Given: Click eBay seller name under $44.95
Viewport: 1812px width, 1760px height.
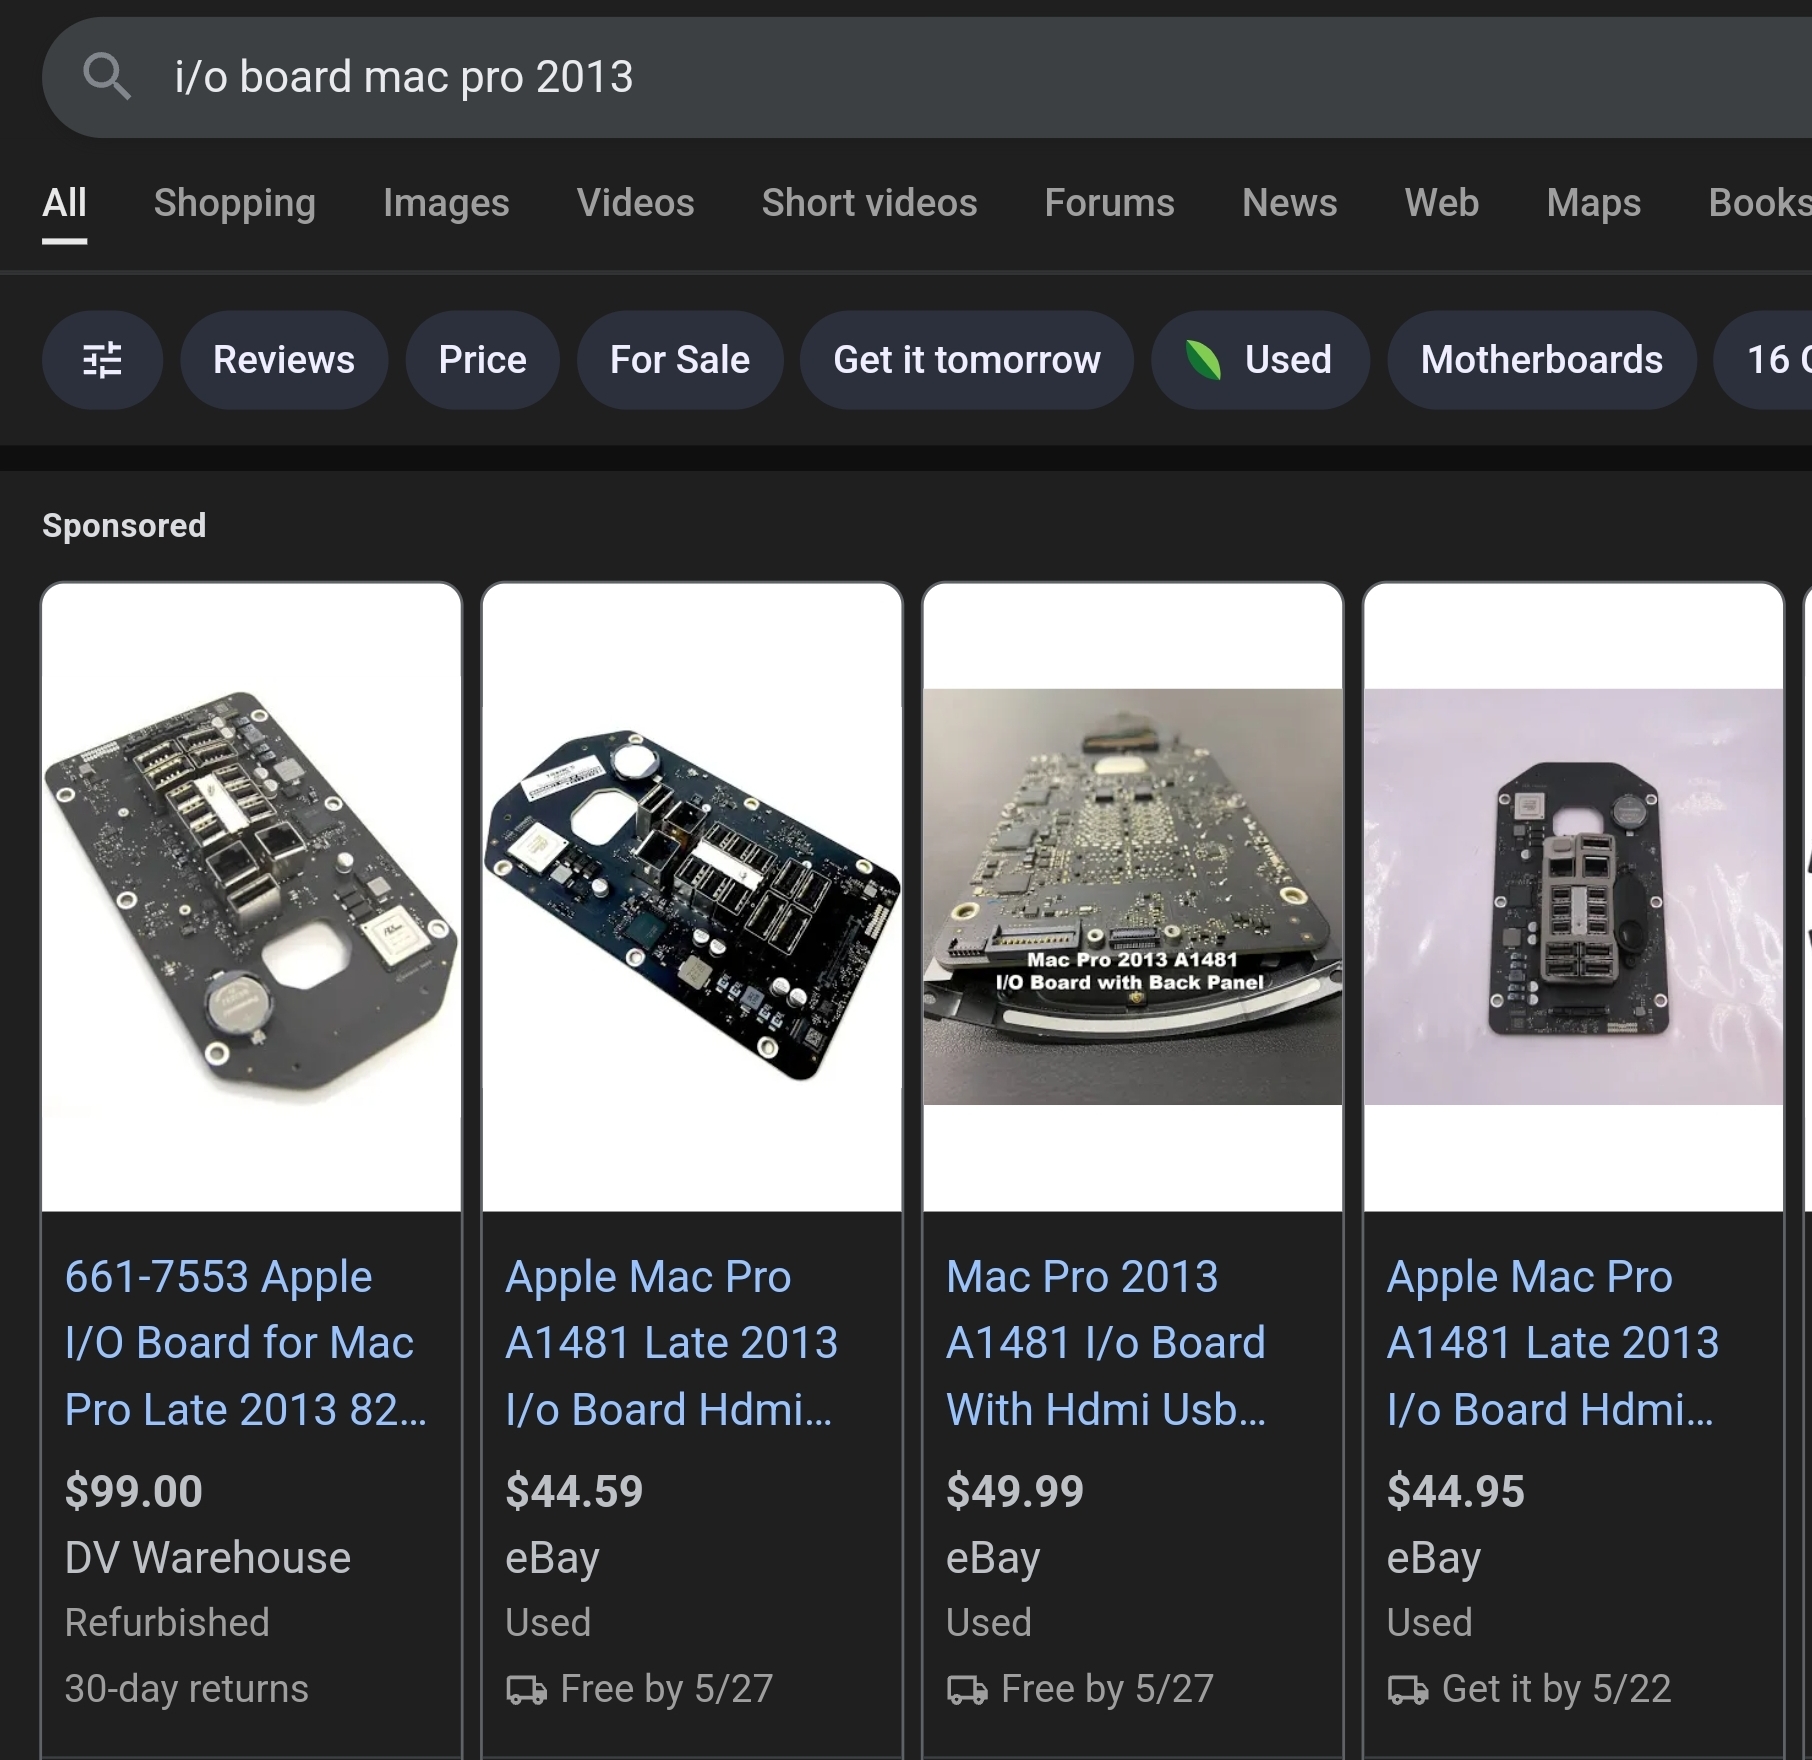Looking at the screenshot, I should (1434, 1558).
